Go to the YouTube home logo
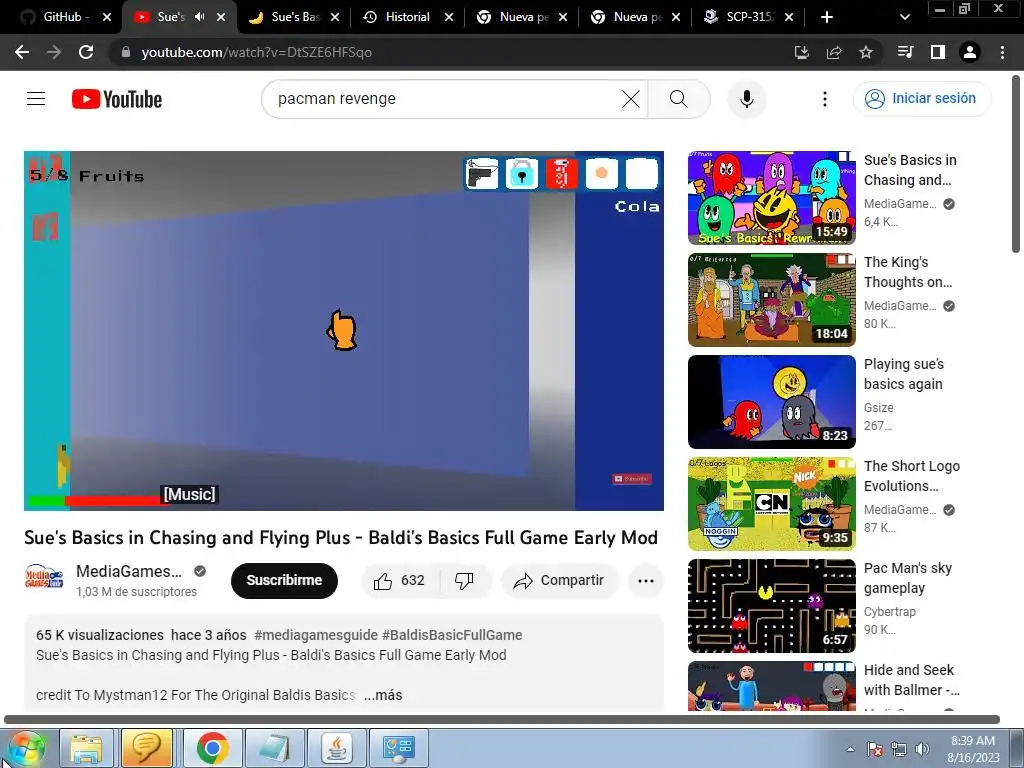 [117, 99]
